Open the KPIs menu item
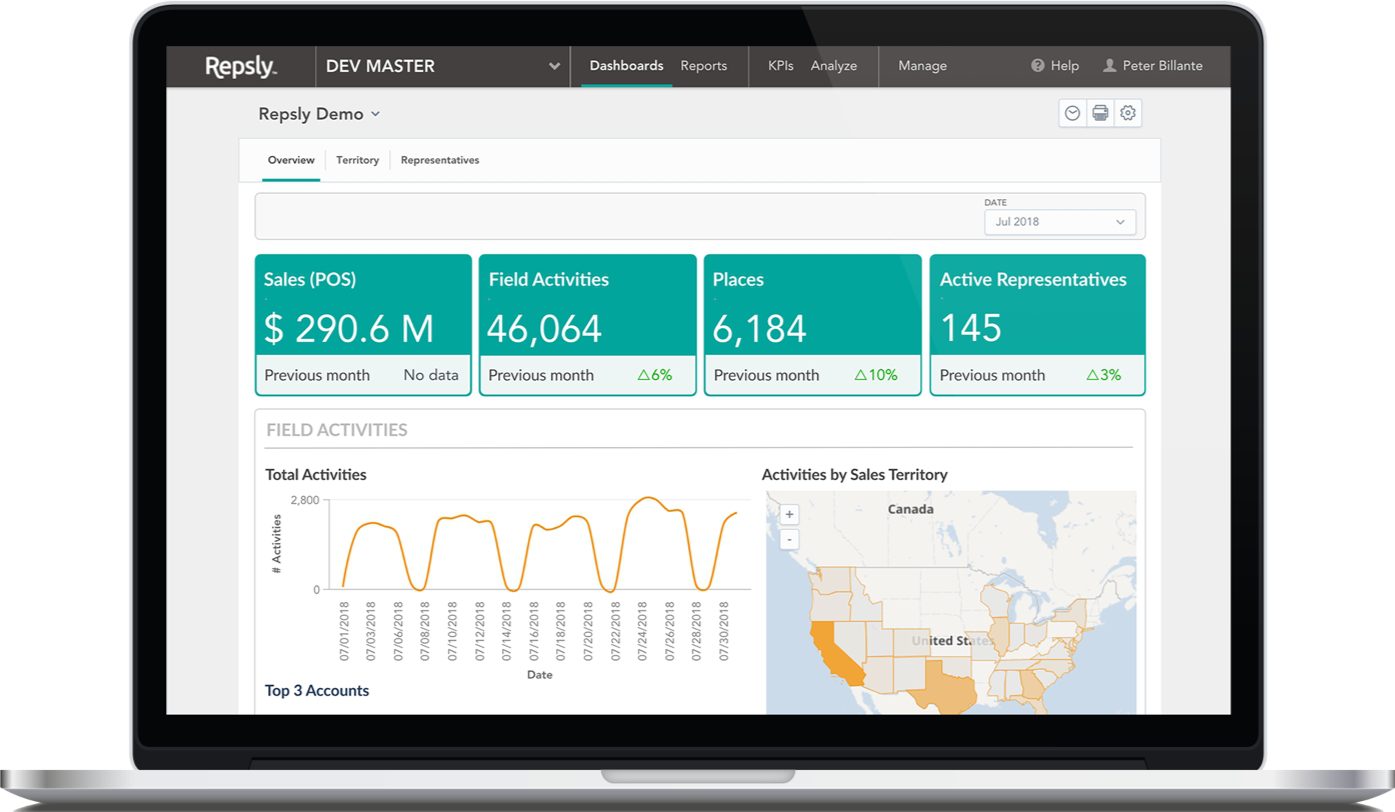Viewport: 1395px width, 812px height. pos(780,66)
